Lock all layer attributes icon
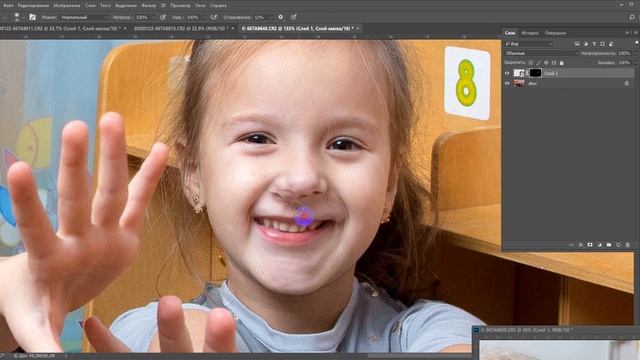This screenshot has width=640, height=360. [562, 63]
